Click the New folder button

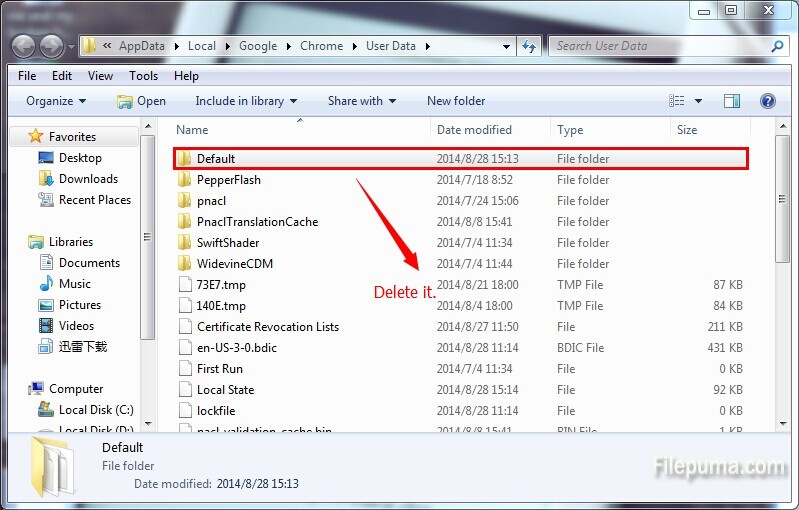point(456,101)
